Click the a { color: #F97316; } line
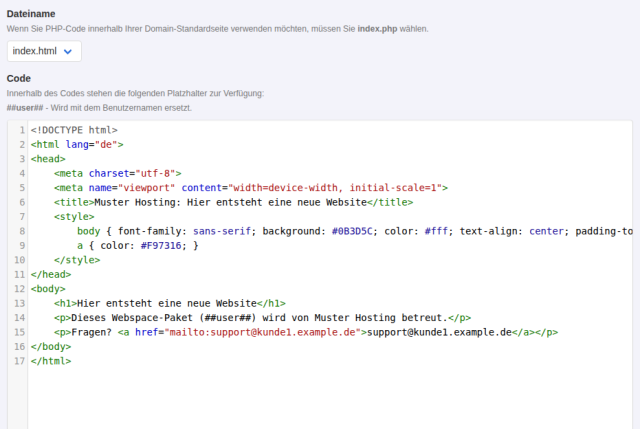This screenshot has width=640, height=429. click(138, 246)
